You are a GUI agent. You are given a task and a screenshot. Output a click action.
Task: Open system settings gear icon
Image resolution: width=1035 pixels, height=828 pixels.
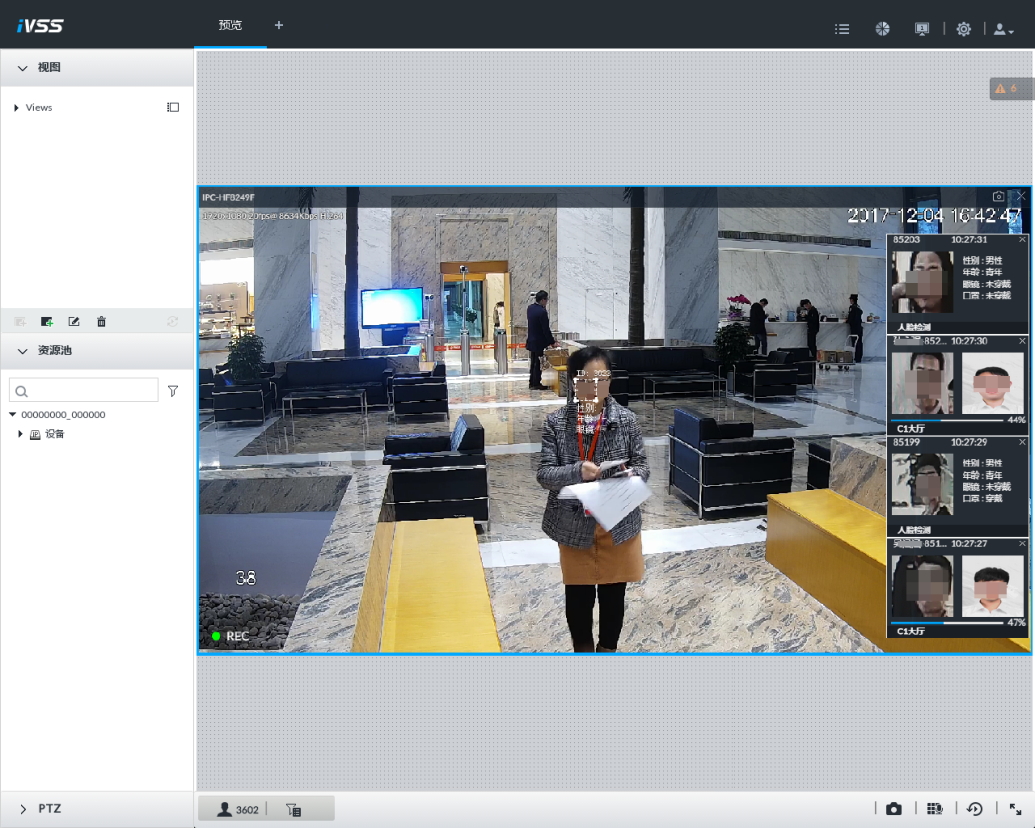[963, 29]
